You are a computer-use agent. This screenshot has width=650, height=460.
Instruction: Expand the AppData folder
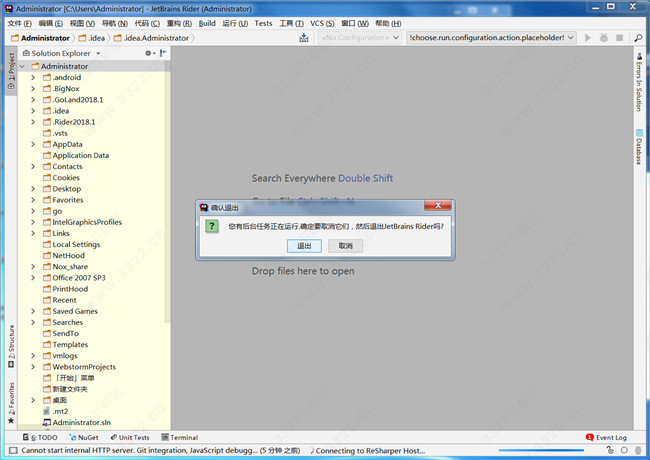33,144
